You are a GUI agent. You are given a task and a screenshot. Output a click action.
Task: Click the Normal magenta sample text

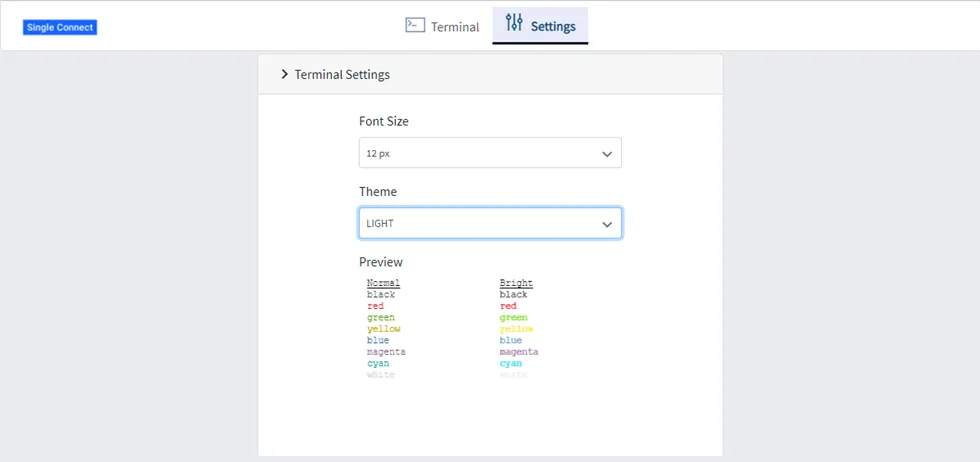[386, 352]
